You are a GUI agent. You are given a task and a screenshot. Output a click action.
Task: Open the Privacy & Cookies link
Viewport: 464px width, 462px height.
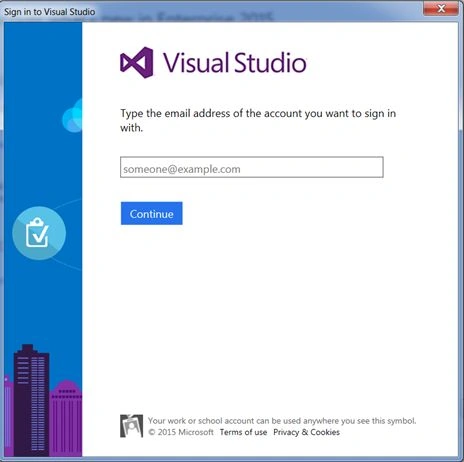click(x=306, y=432)
